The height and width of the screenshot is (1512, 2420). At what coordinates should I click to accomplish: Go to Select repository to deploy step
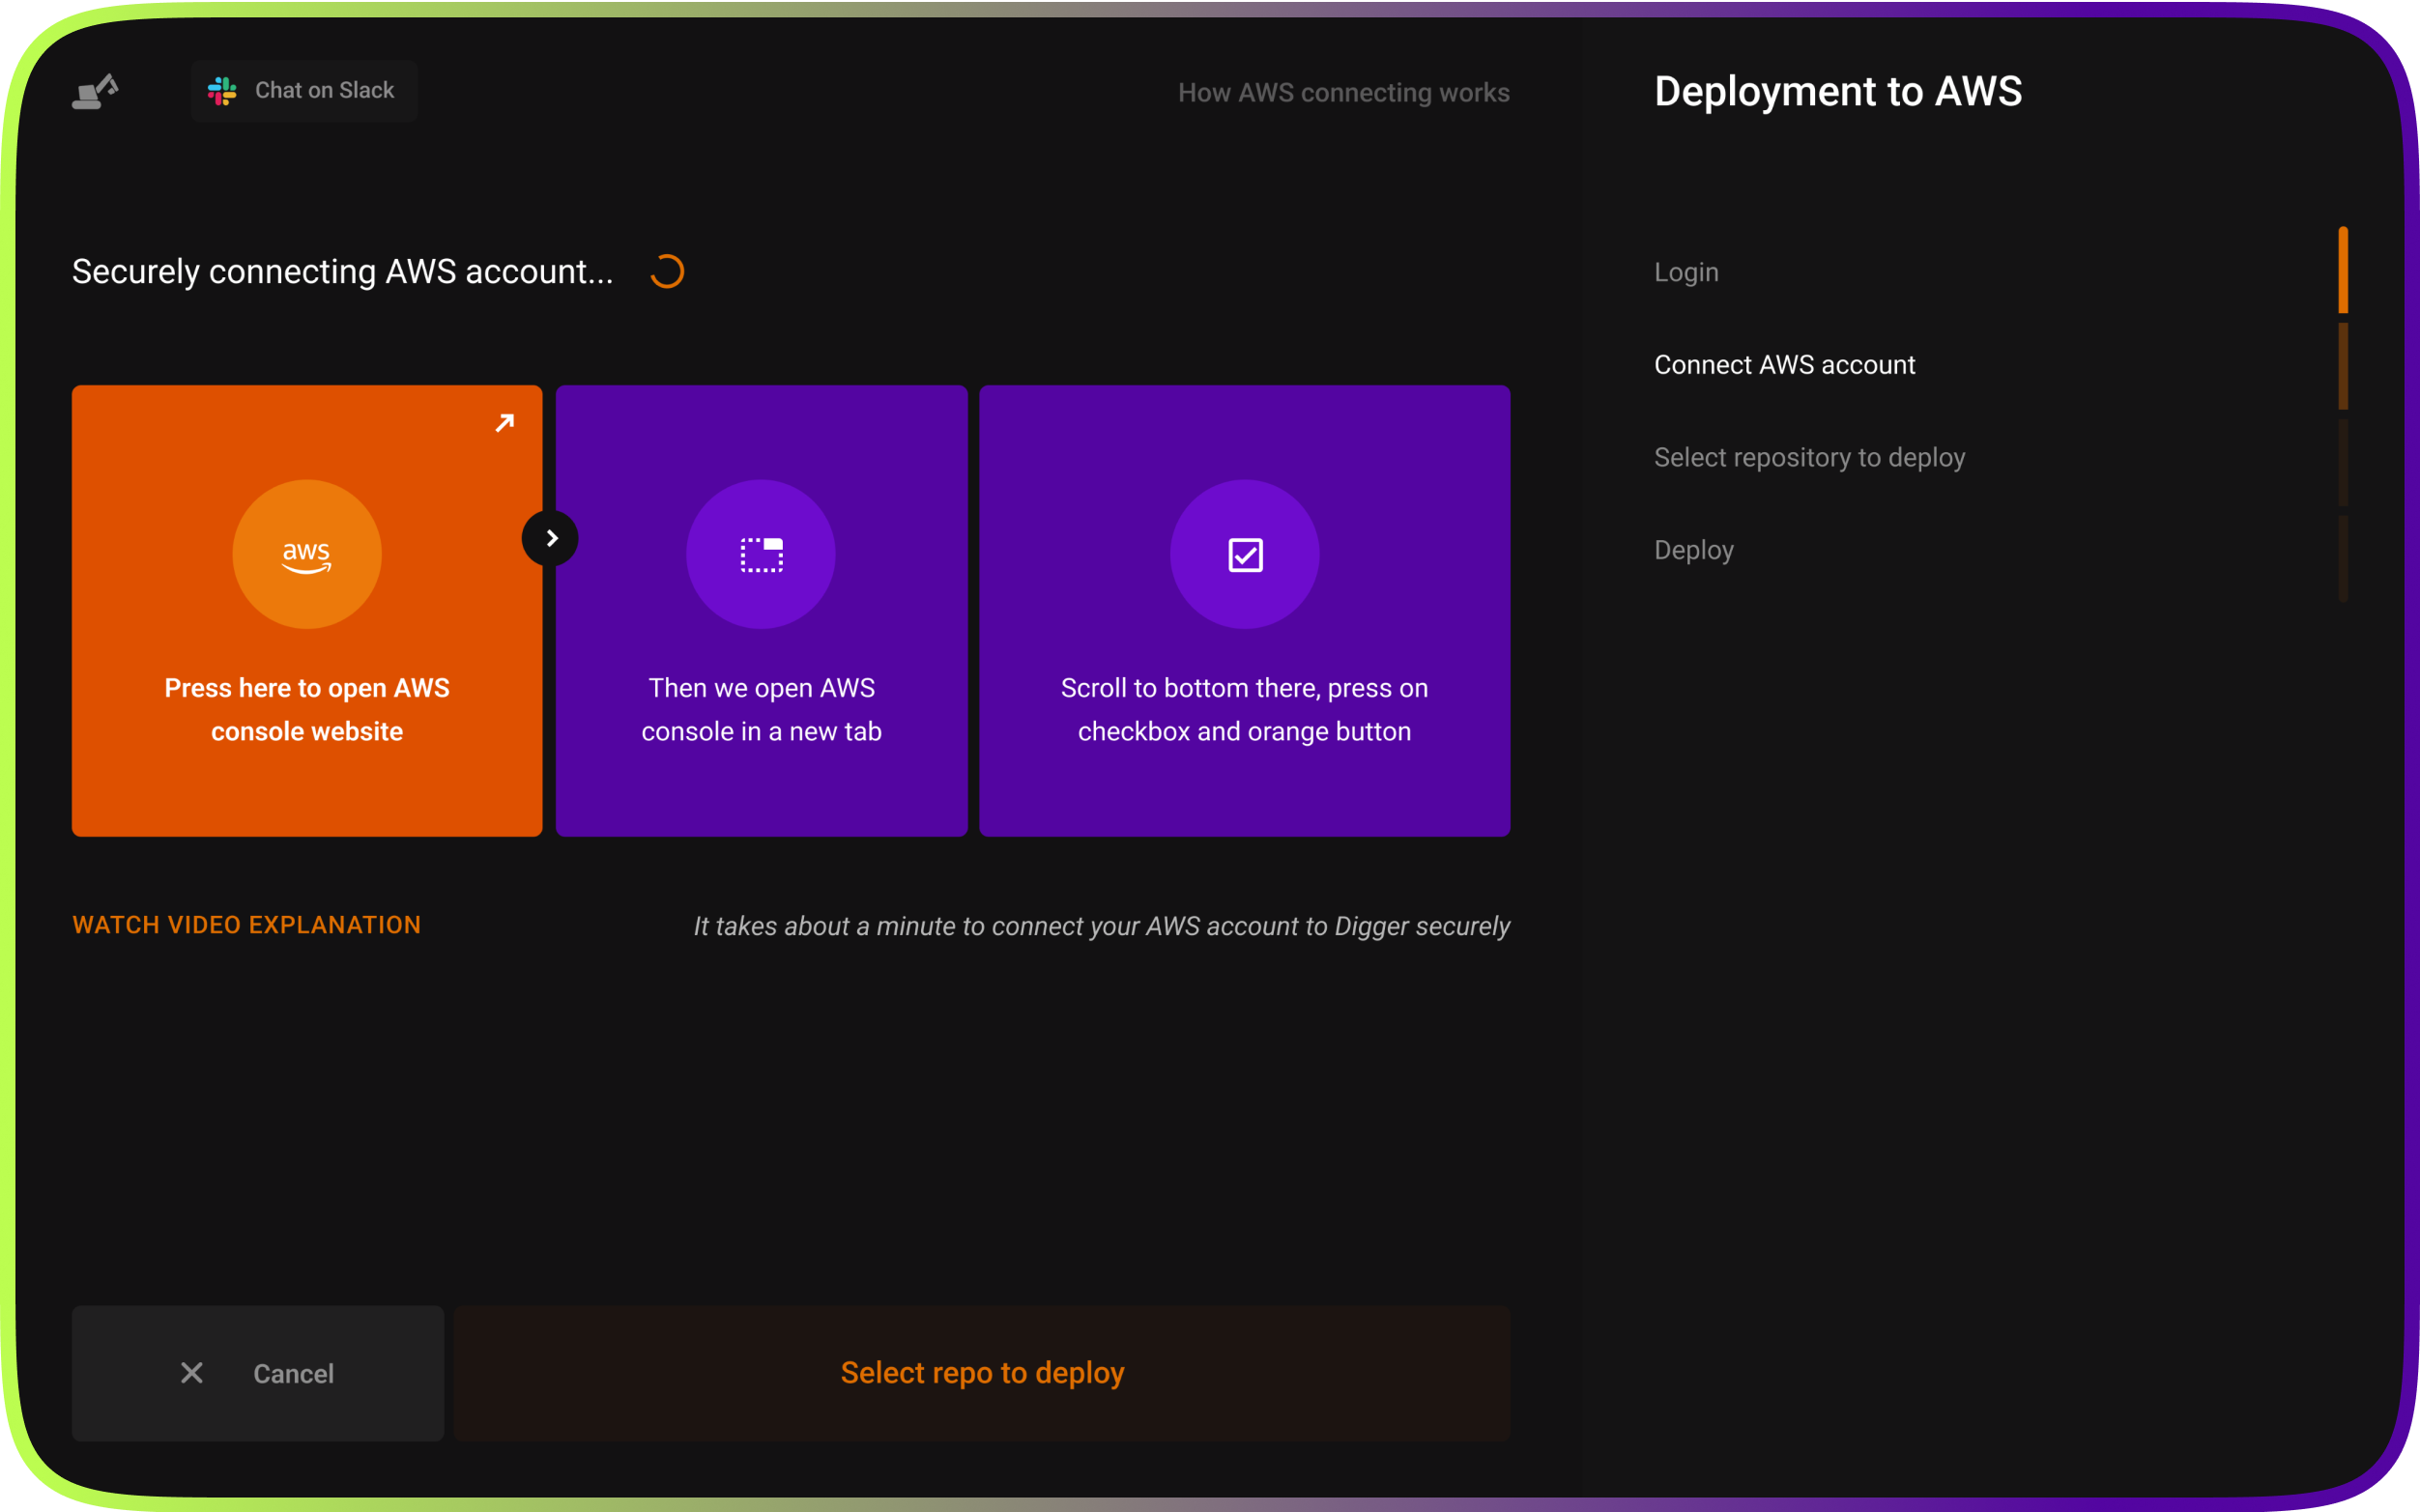[1809, 458]
